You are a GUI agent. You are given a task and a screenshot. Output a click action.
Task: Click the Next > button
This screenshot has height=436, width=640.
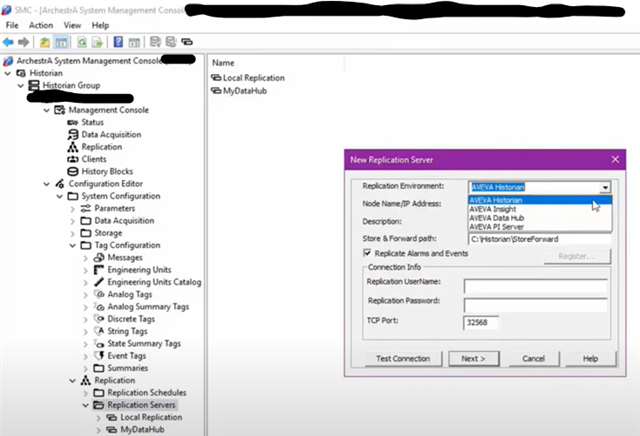(x=473, y=358)
